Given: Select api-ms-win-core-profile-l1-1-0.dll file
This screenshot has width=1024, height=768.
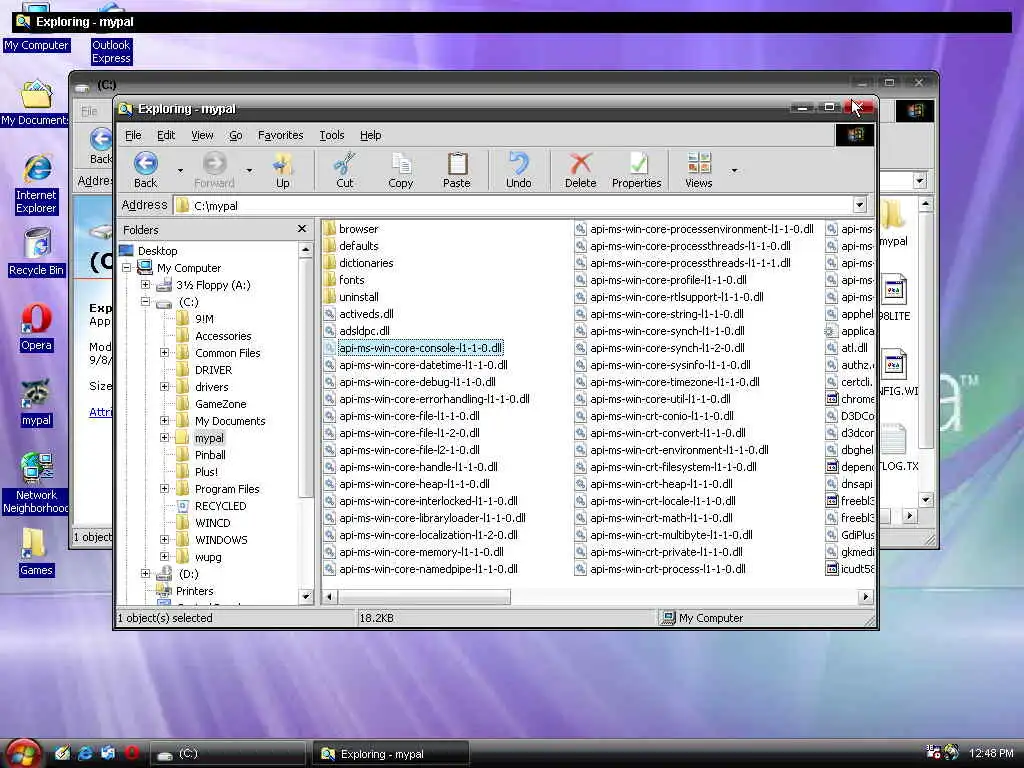Looking at the screenshot, I should coord(668,280).
